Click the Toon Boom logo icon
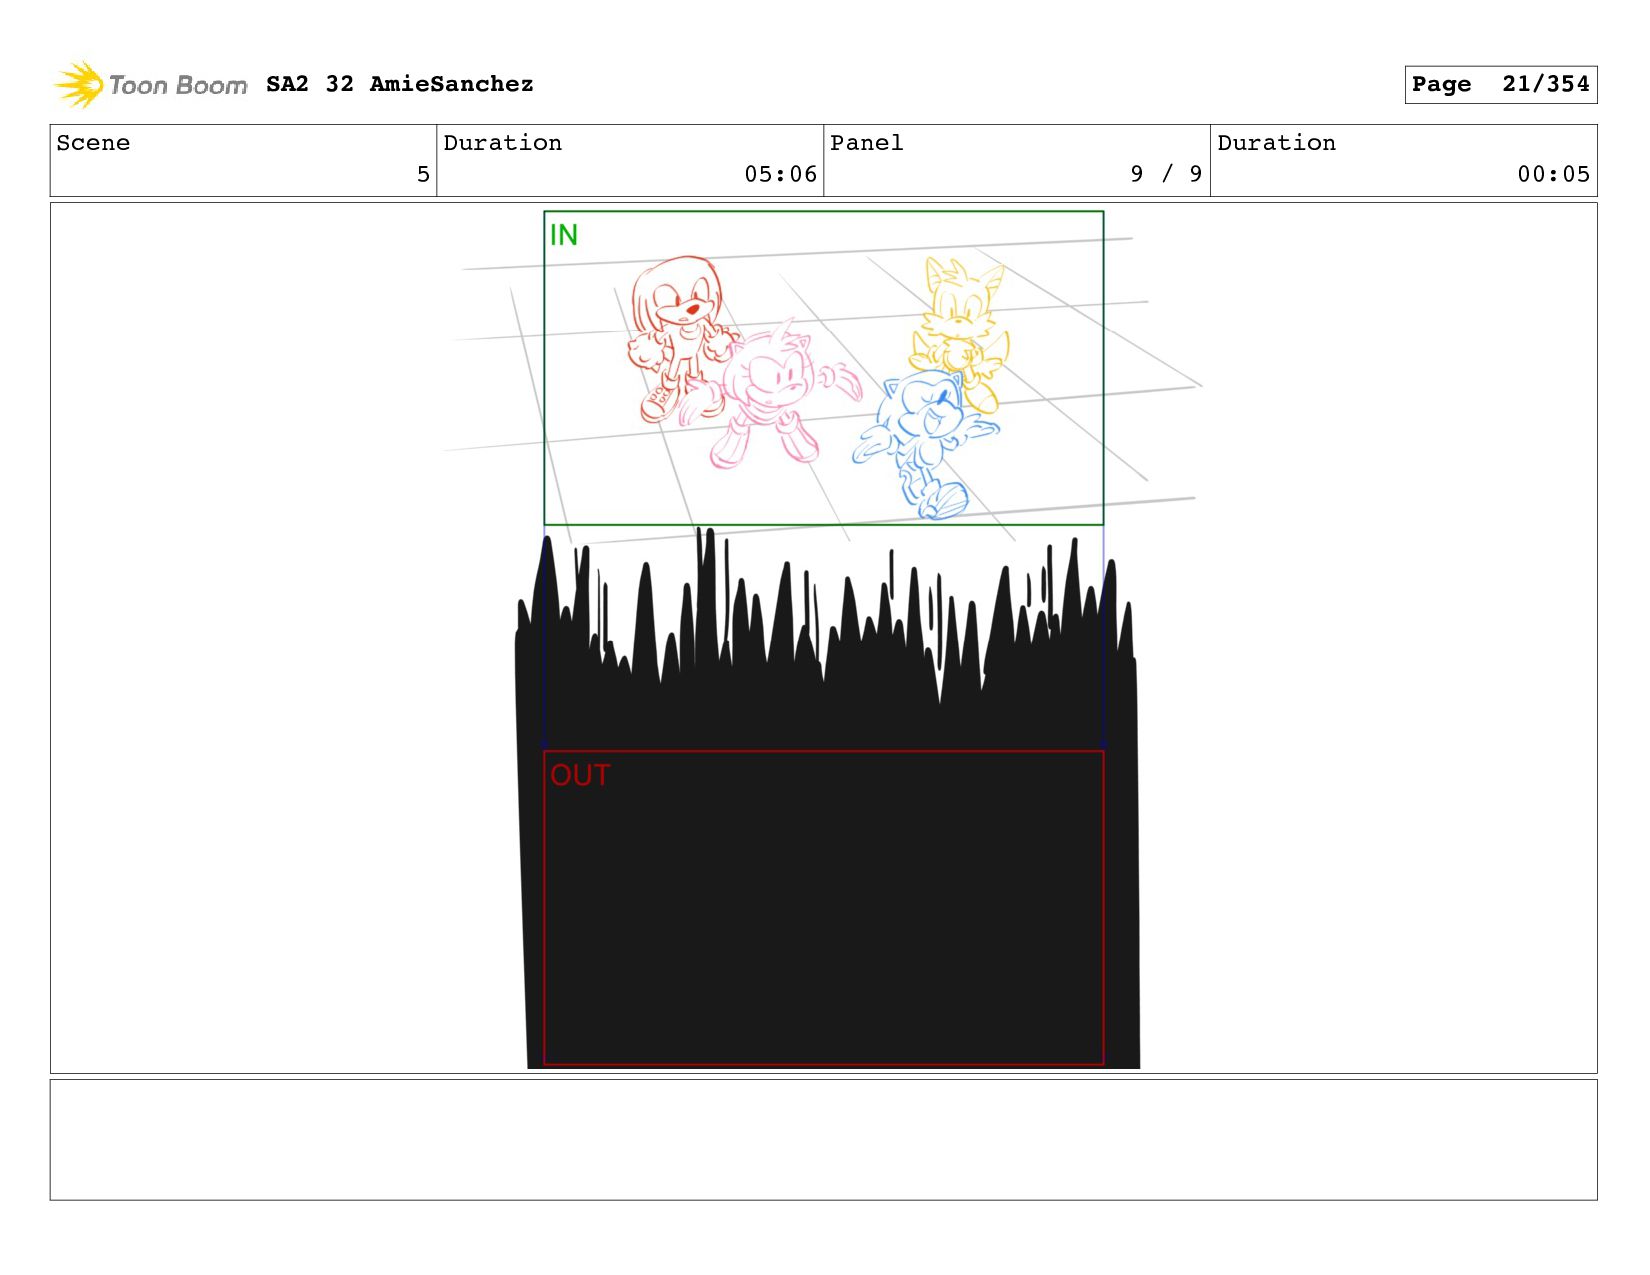 tap(78, 84)
